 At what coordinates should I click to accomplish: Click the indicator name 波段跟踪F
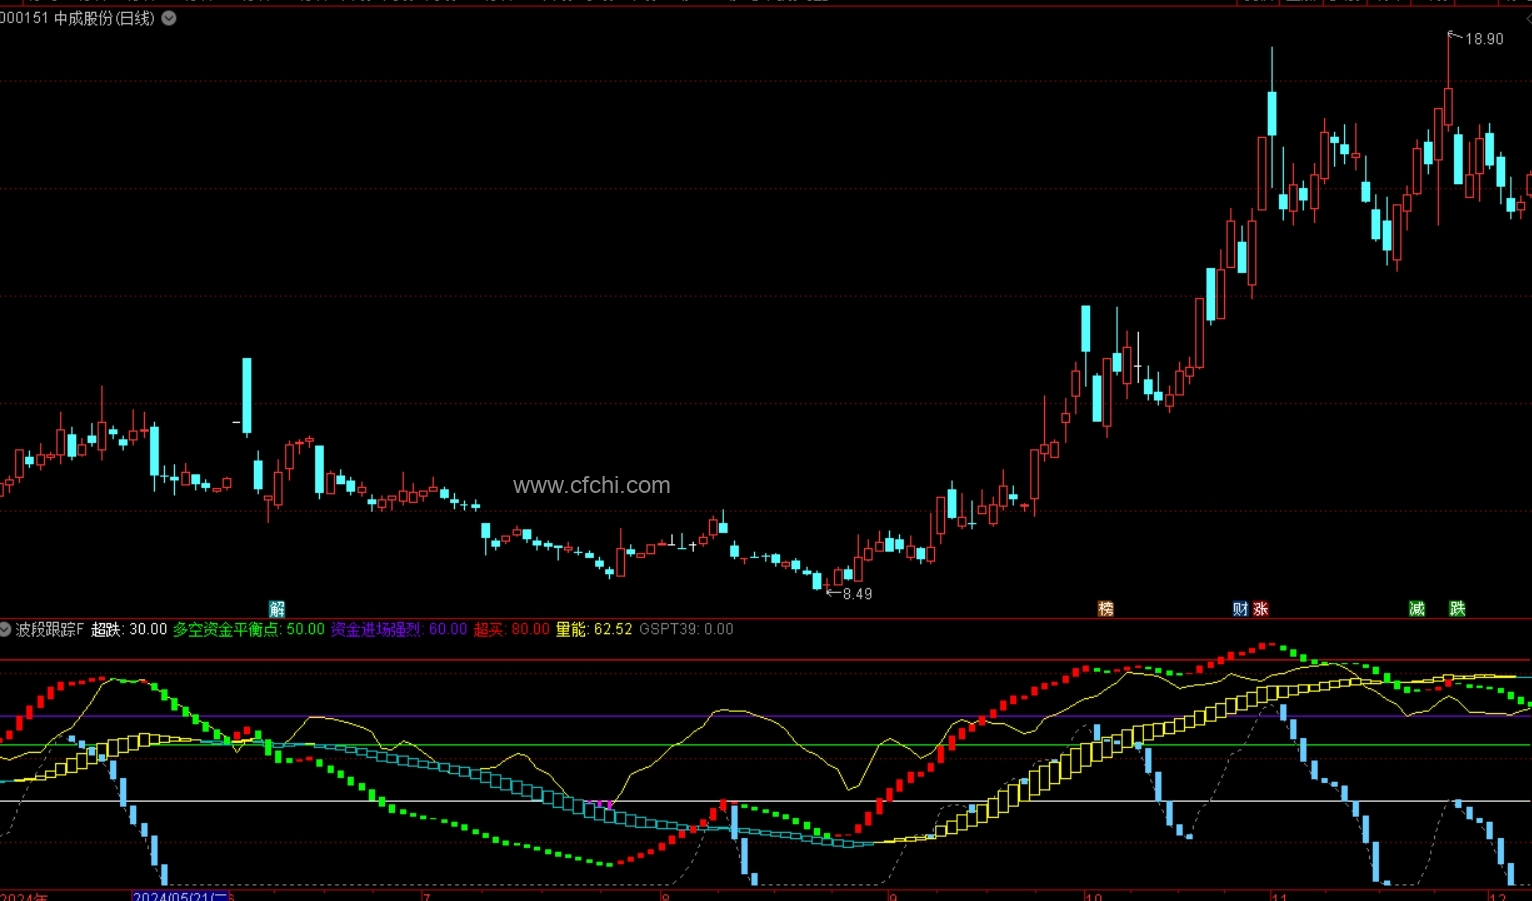pos(50,629)
